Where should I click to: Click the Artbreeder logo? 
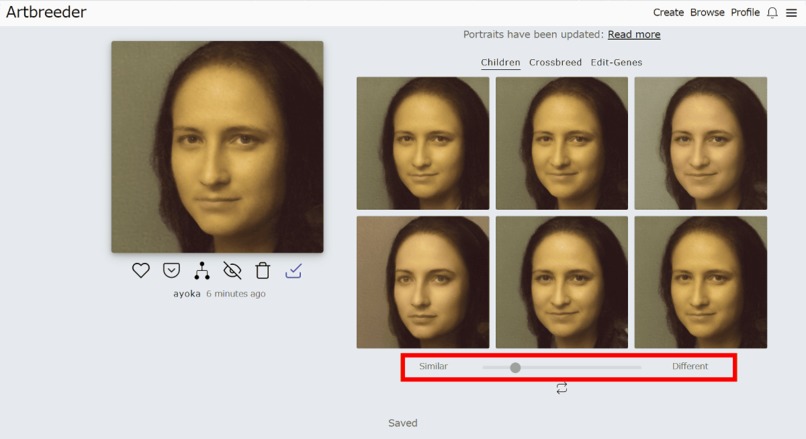[x=46, y=12]
